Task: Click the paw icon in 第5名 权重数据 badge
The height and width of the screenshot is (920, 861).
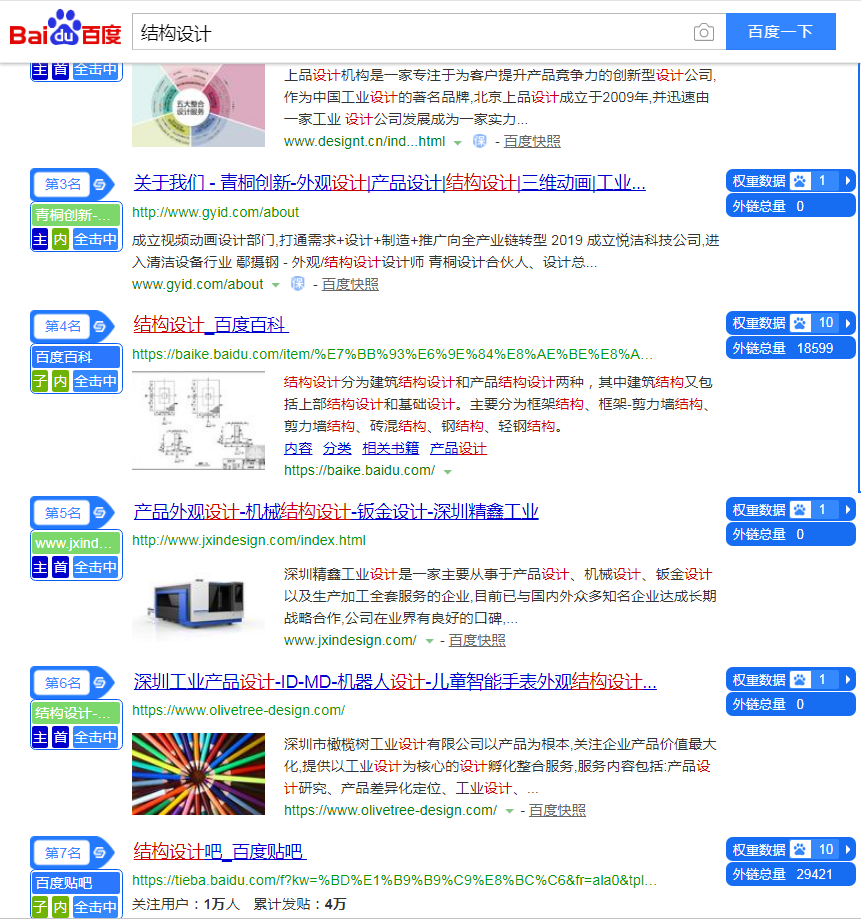Action: (800, 510)
